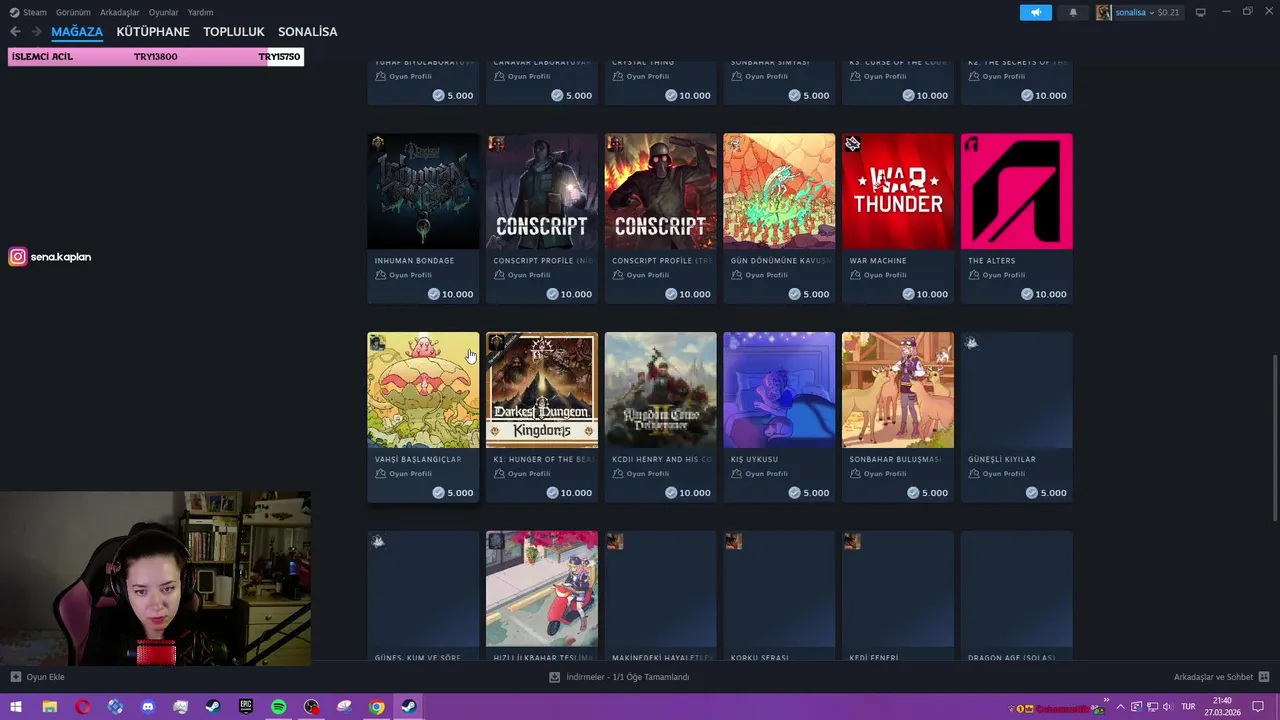Open the notifications bell
The width and height of the screenshot is (1280, 720).
(x=1073, y=12)
